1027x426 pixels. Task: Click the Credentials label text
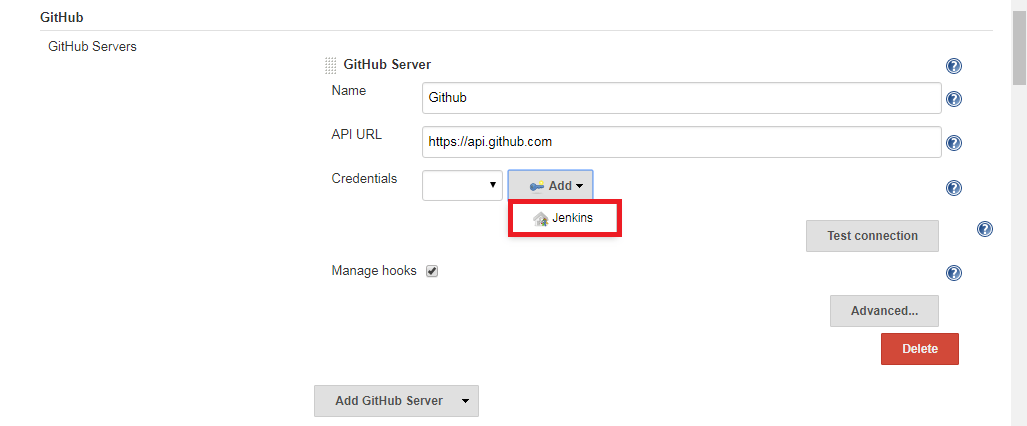364,178
